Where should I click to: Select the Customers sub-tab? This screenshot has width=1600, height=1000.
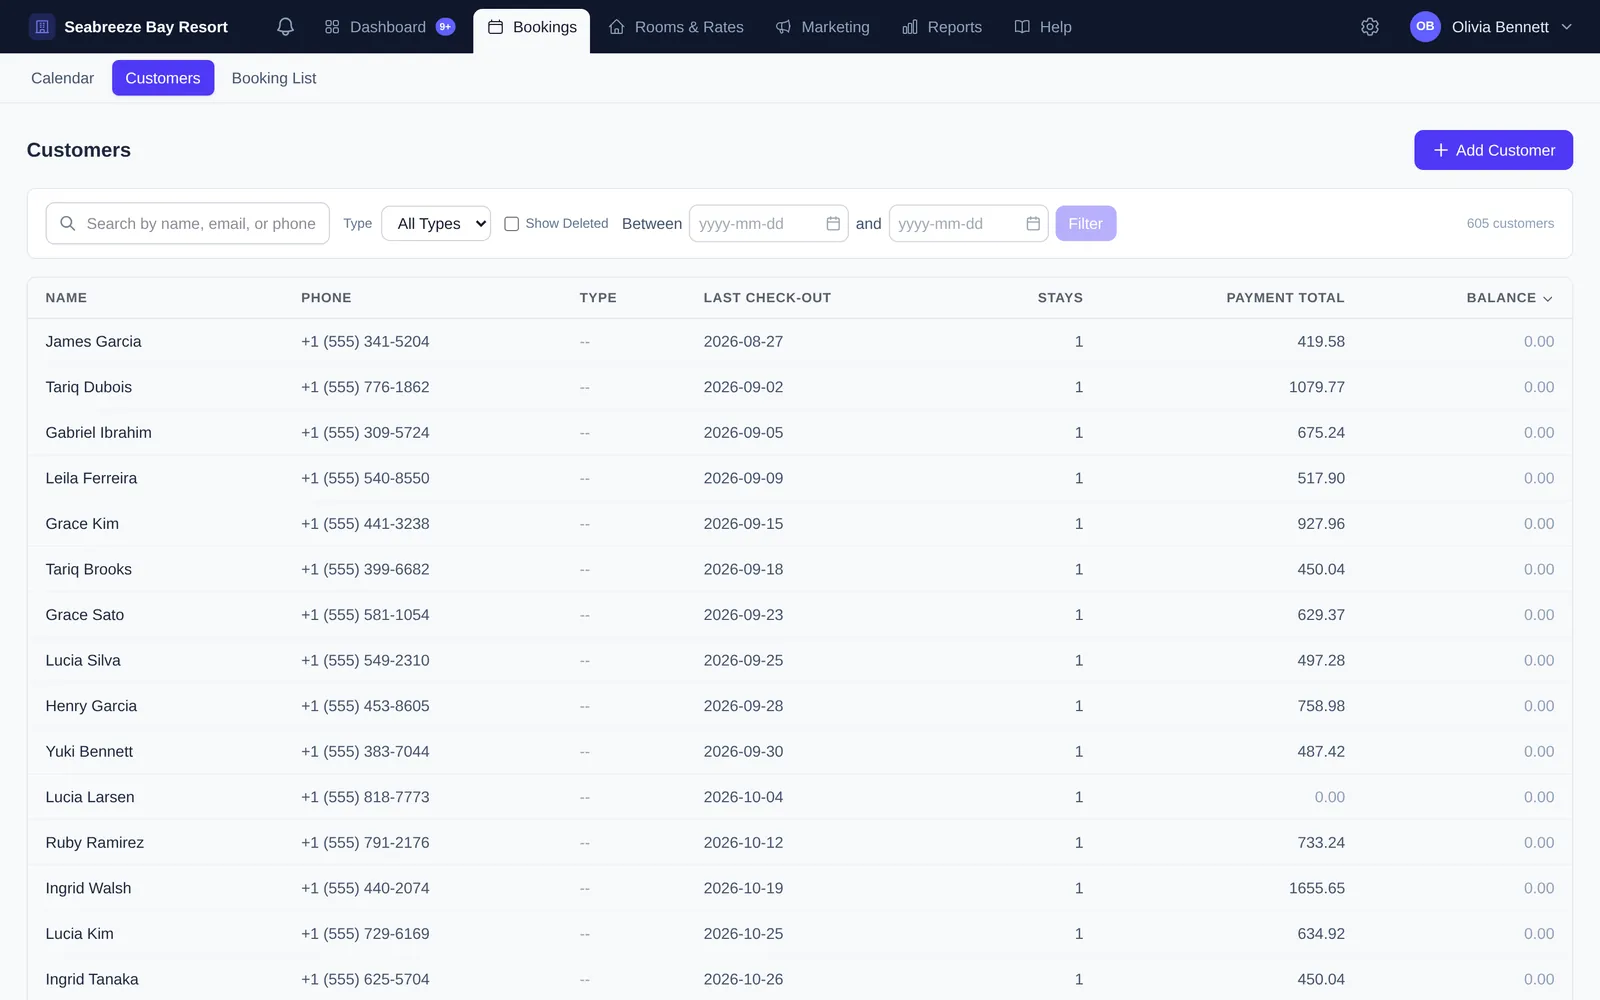163,78
